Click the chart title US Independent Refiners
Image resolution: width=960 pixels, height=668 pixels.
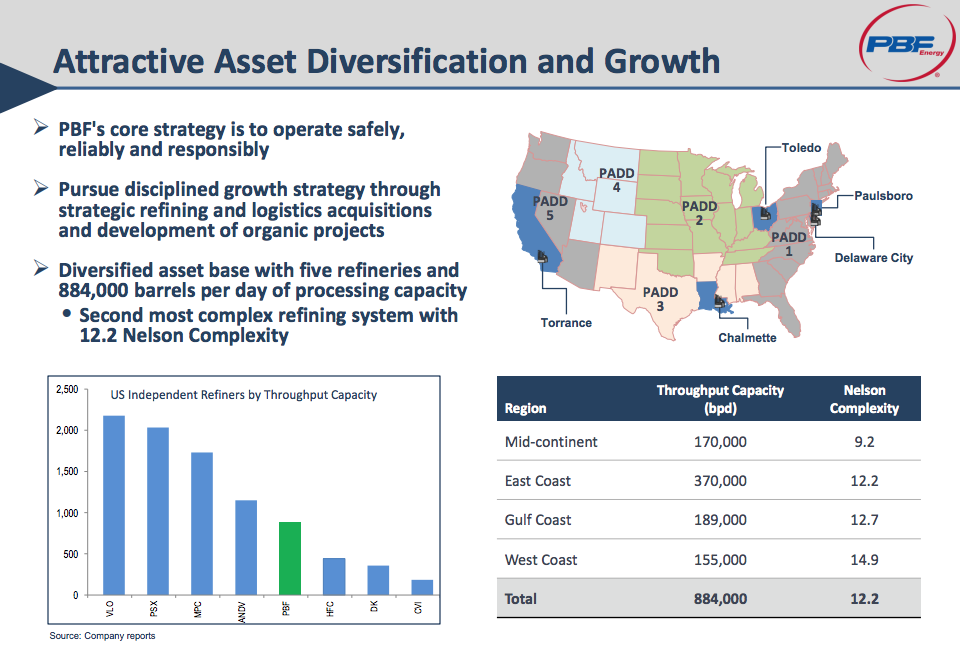[242, 395]
